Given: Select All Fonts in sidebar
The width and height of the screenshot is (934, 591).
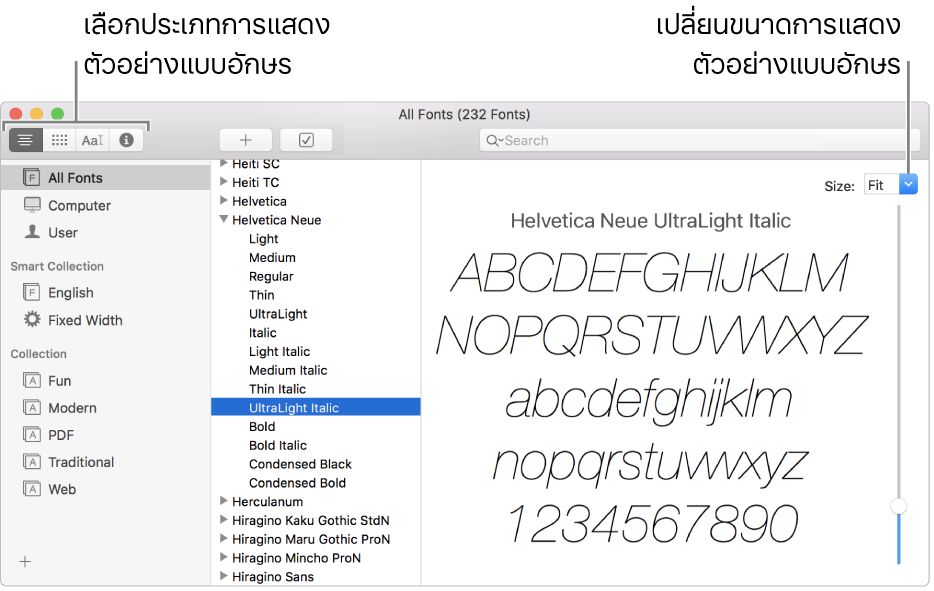Looking at the screenshot, I should point(105,178).
